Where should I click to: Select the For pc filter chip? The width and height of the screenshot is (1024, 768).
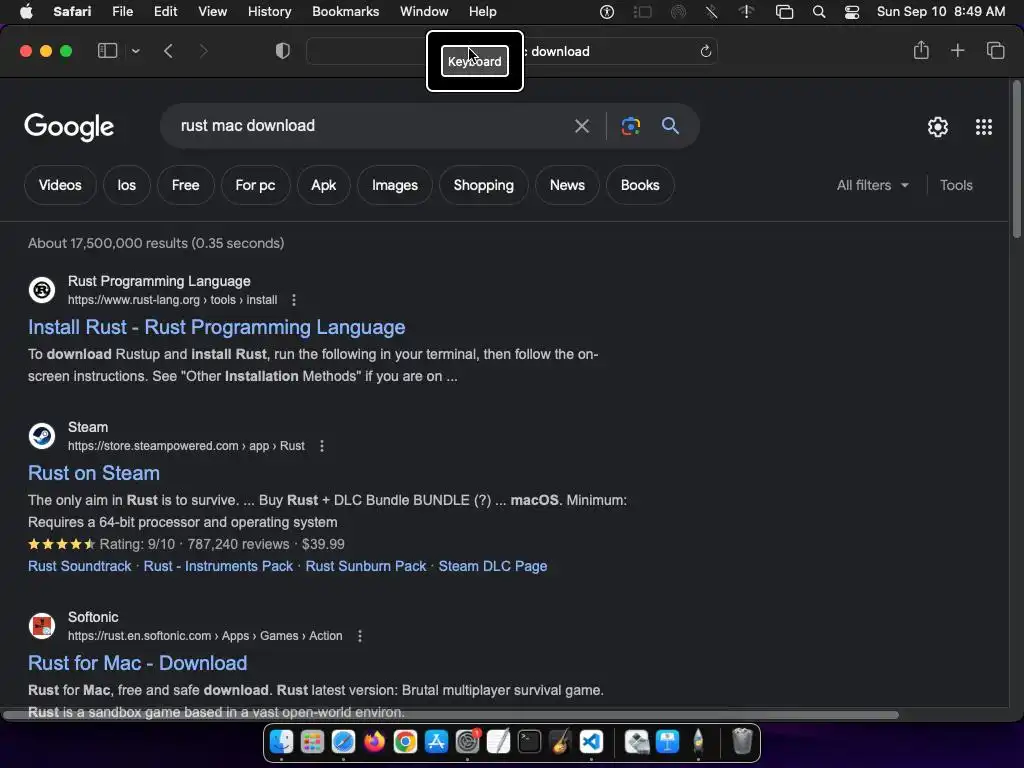click(255, 185)
